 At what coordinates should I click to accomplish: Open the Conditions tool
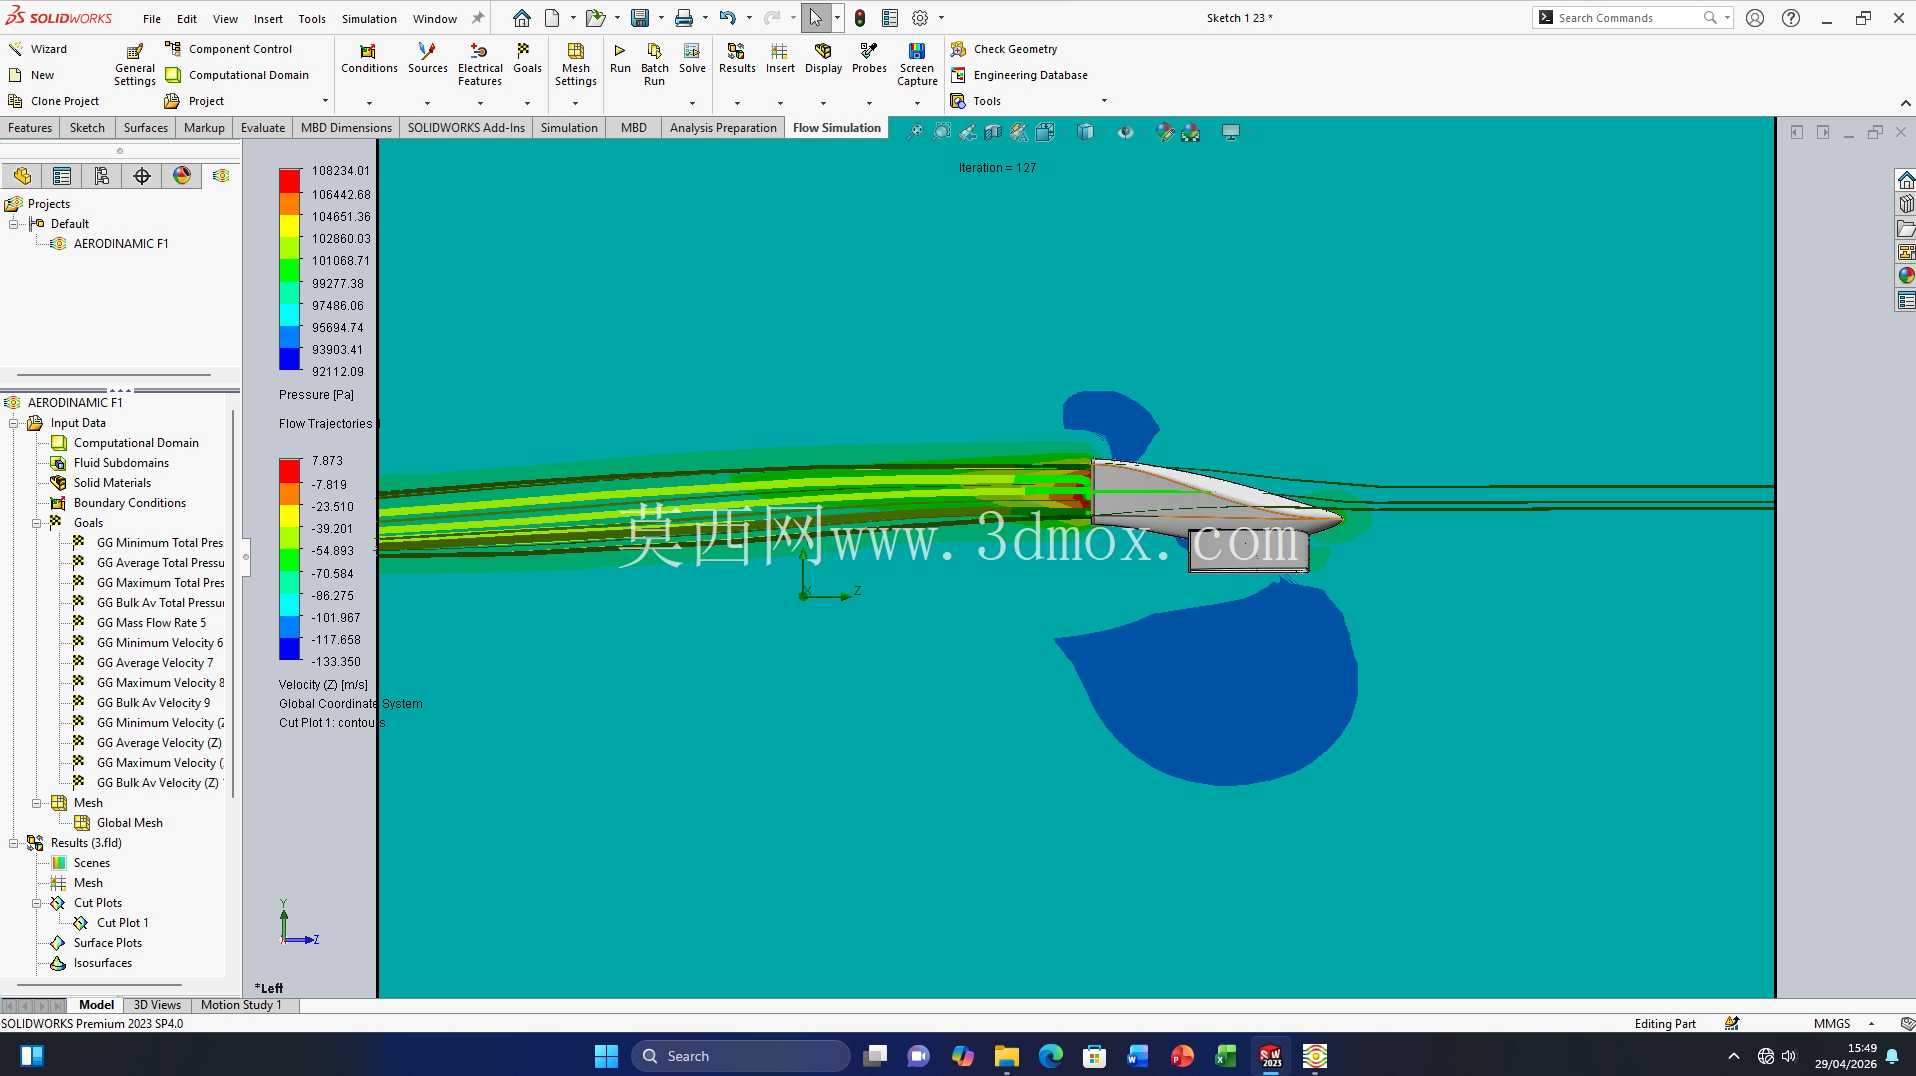(369, 58)
